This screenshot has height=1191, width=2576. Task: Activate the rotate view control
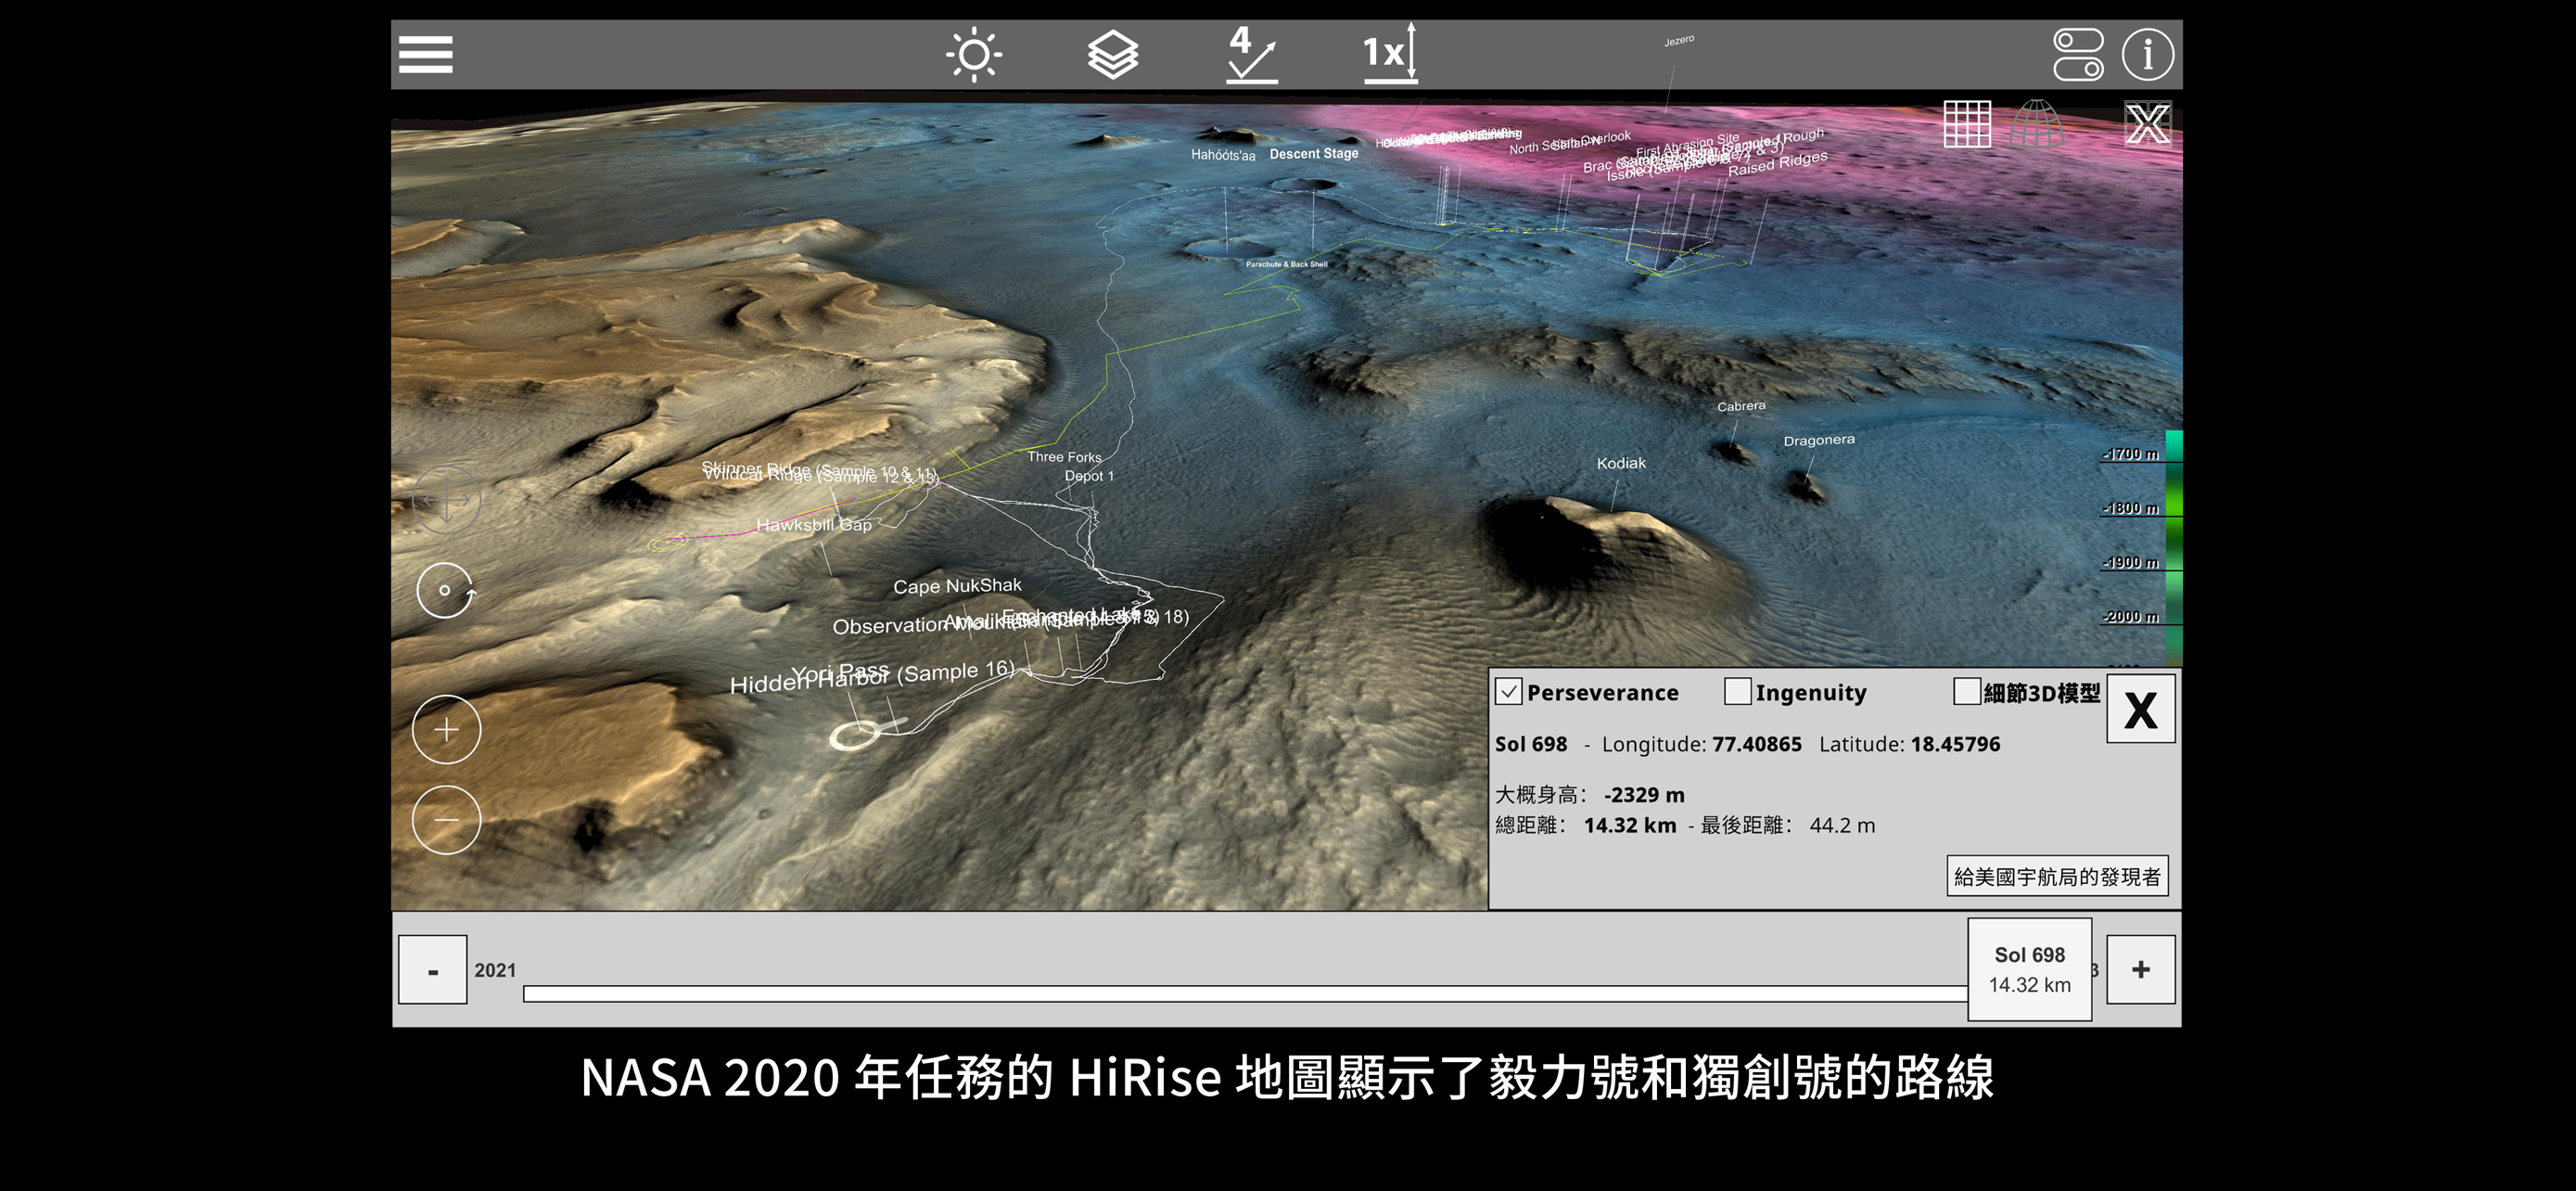point(445,590)
